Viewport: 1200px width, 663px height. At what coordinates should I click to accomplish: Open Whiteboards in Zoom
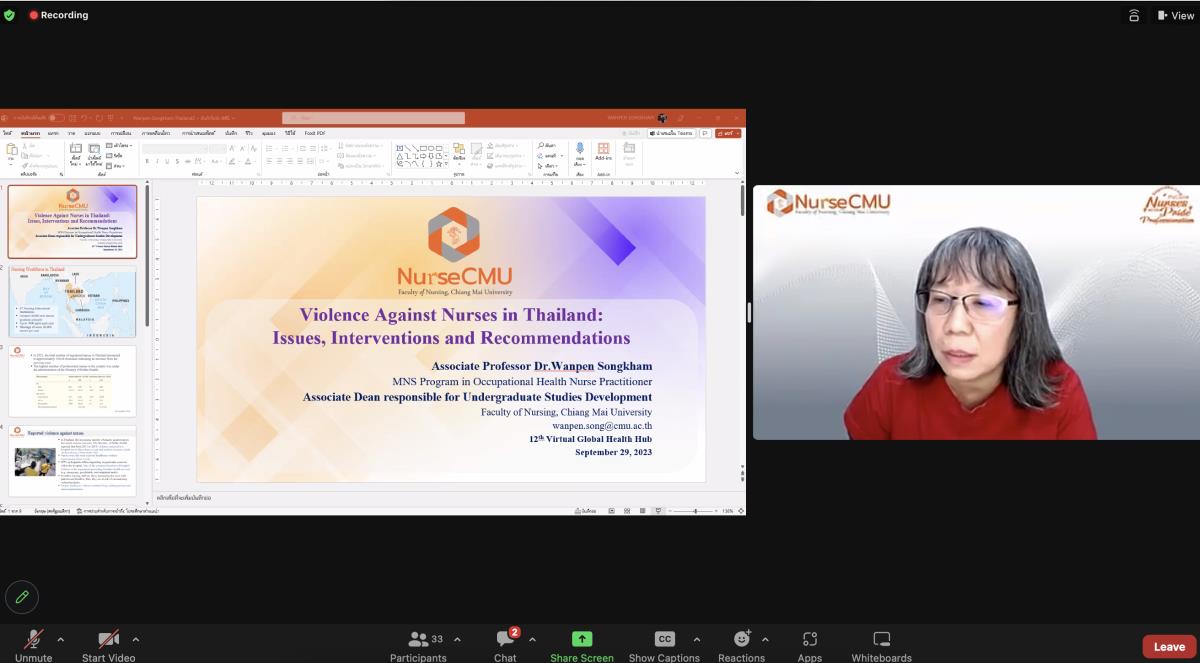(881, 645)
